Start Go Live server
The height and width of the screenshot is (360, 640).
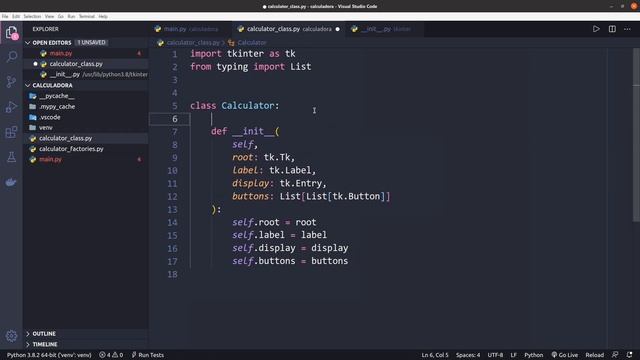564,355
